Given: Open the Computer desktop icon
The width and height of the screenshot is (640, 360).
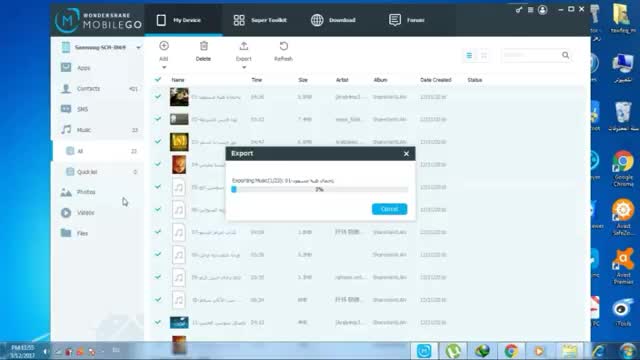Looking at the screenshot, I should click(x=623, y=68).
